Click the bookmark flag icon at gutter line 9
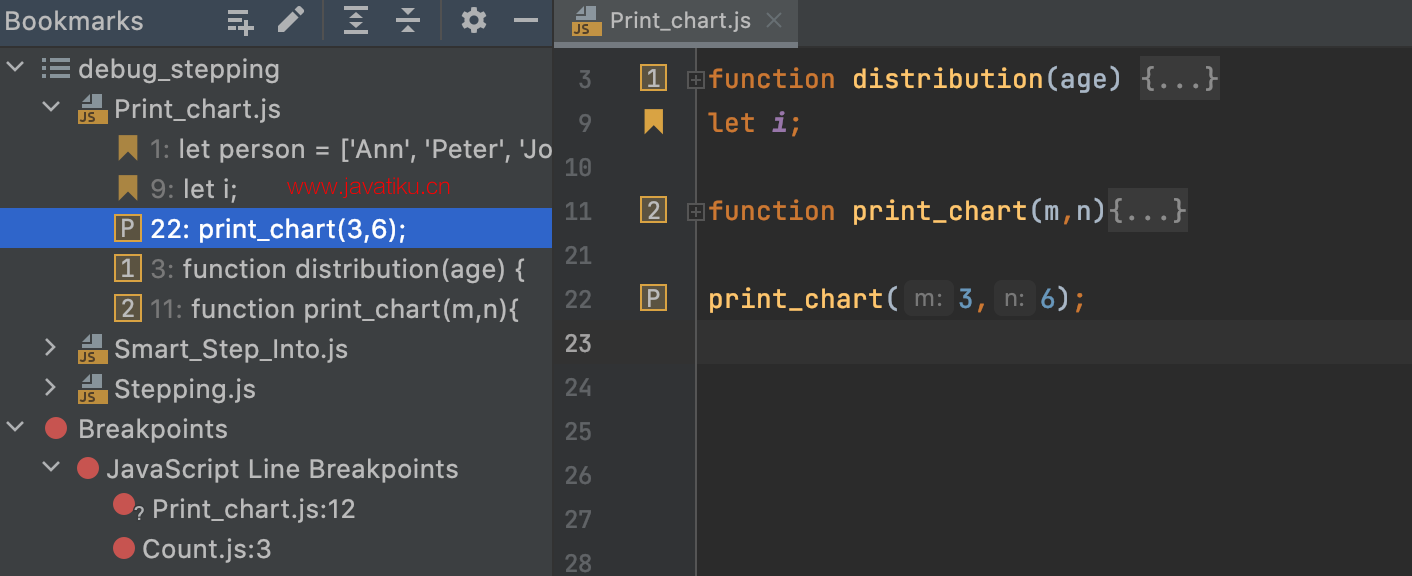The width and height of the screenshot is (1412, 576). coord(653,122)
